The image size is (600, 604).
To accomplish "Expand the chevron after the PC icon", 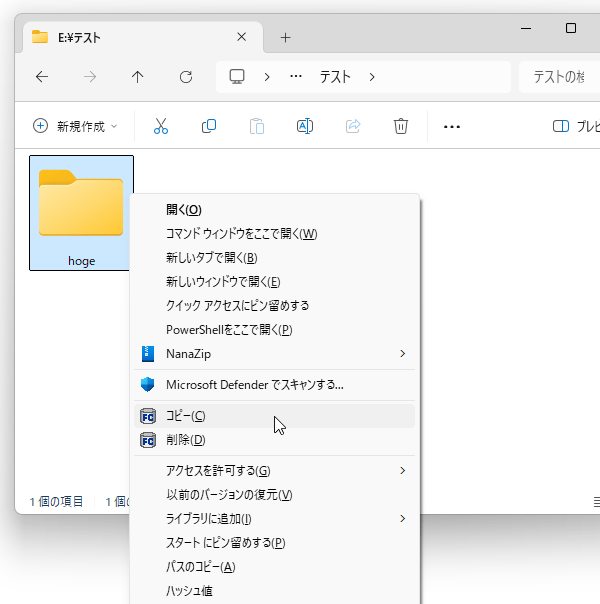I will pyautogui.click(x=266, y=77).
